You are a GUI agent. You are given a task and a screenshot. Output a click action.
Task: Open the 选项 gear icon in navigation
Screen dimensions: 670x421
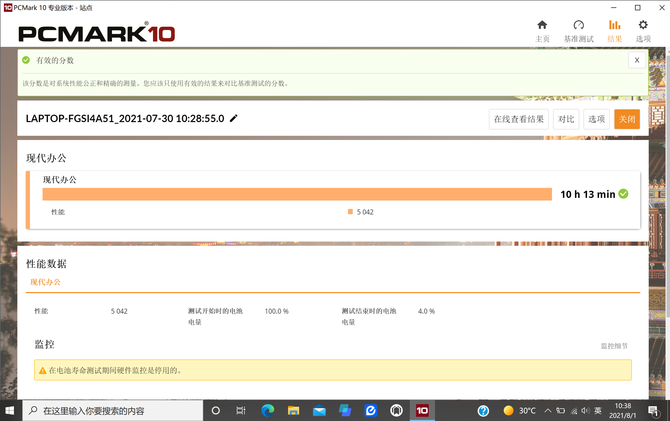pyautogui.click(x=643, y=25)
